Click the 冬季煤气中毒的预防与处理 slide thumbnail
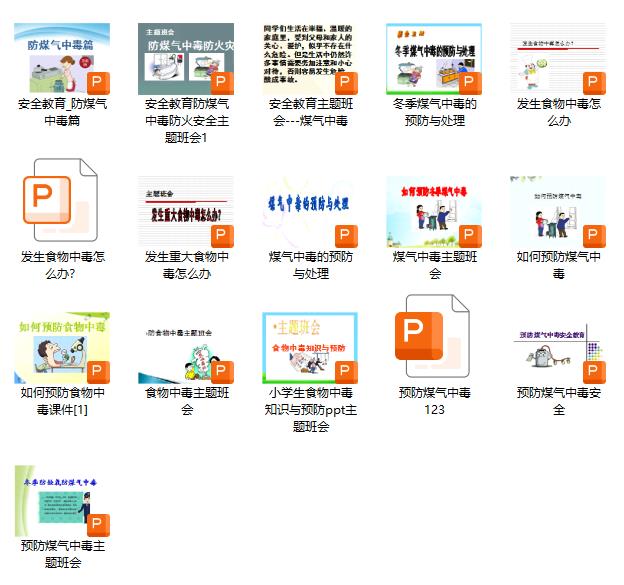This screenshot has width=624, height=585. click(434, 58)
